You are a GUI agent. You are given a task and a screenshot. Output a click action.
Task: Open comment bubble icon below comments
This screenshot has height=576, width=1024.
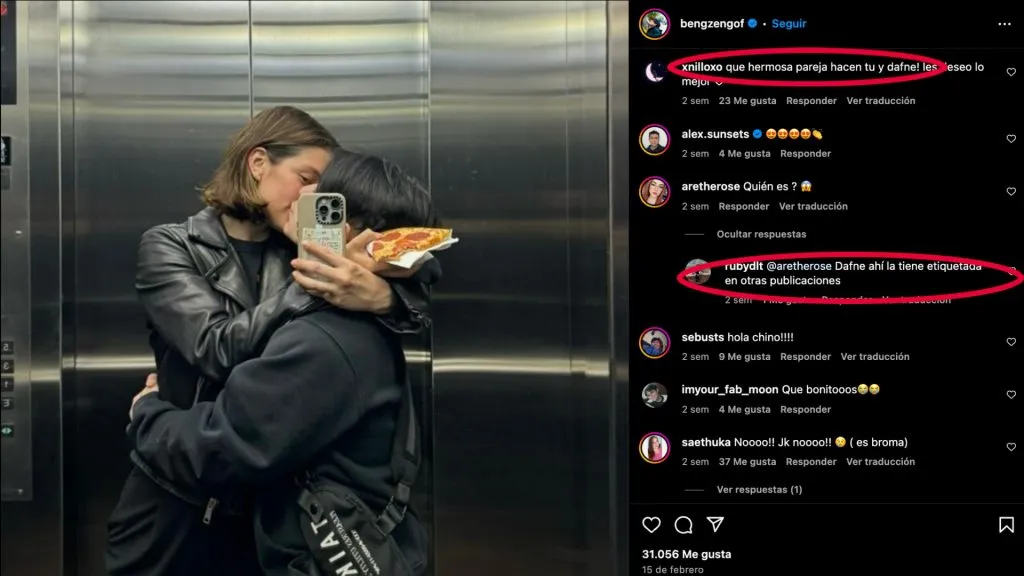click(683, 524)
